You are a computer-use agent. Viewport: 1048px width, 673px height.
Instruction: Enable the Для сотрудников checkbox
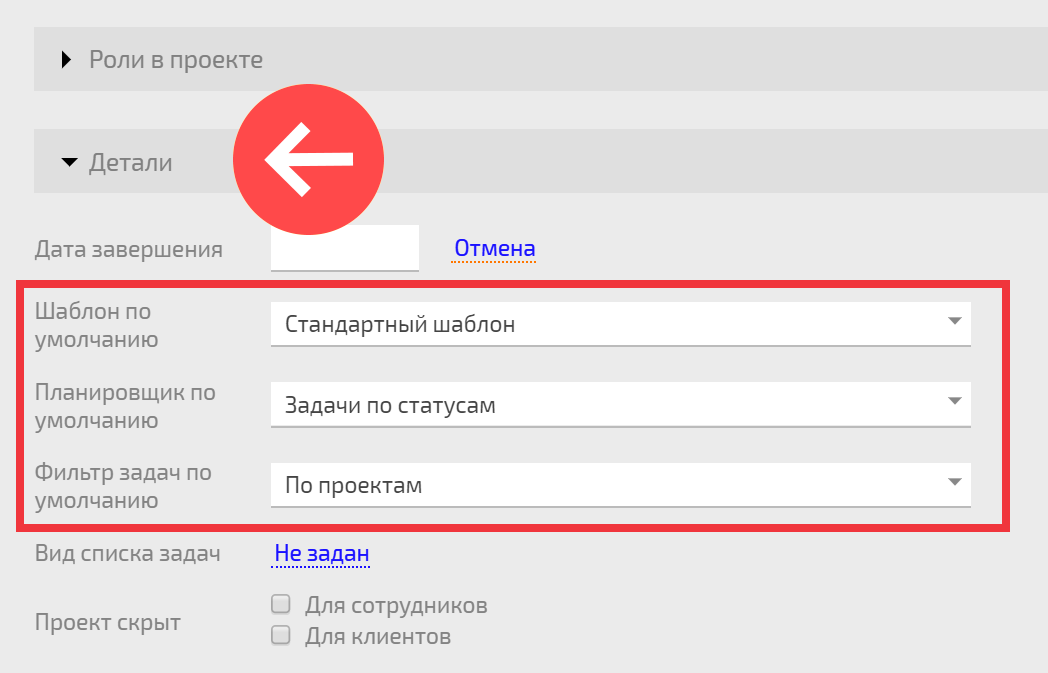pos(281,604)
